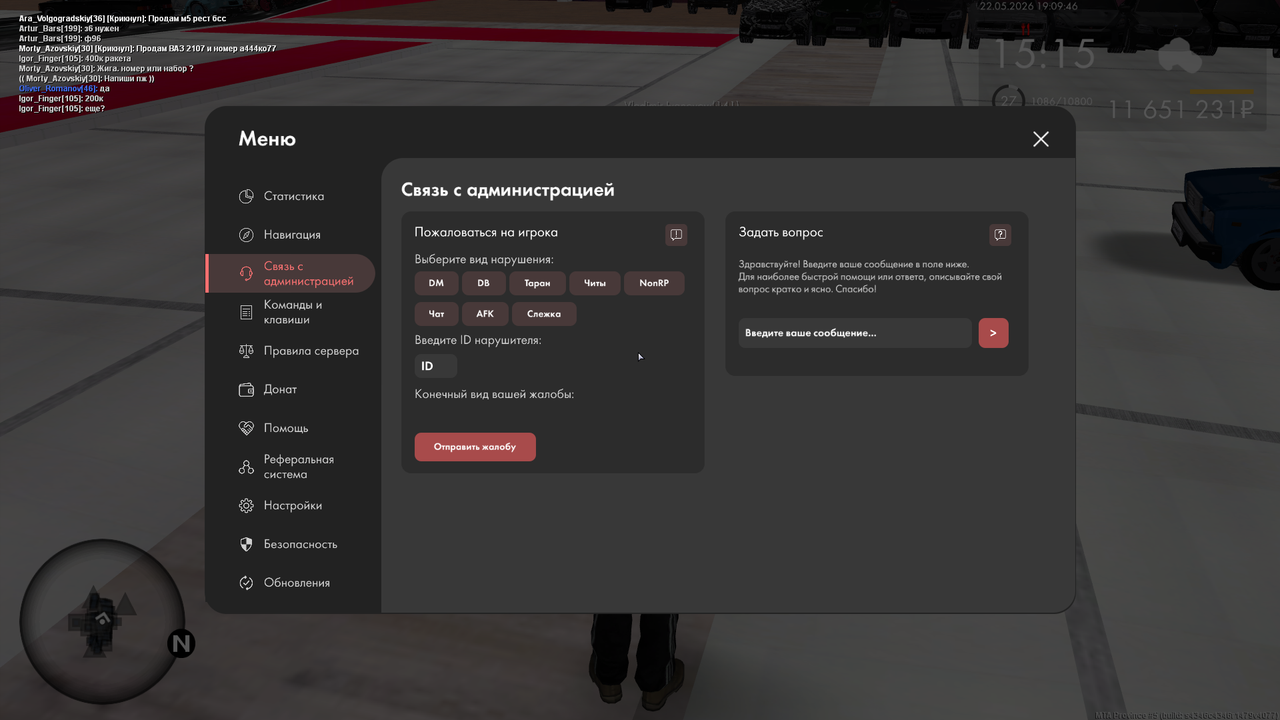Click the list icon beside Команды и клавиши
Image resolution: width=1280 pixels, height=720 pixels.
[246, 313]
